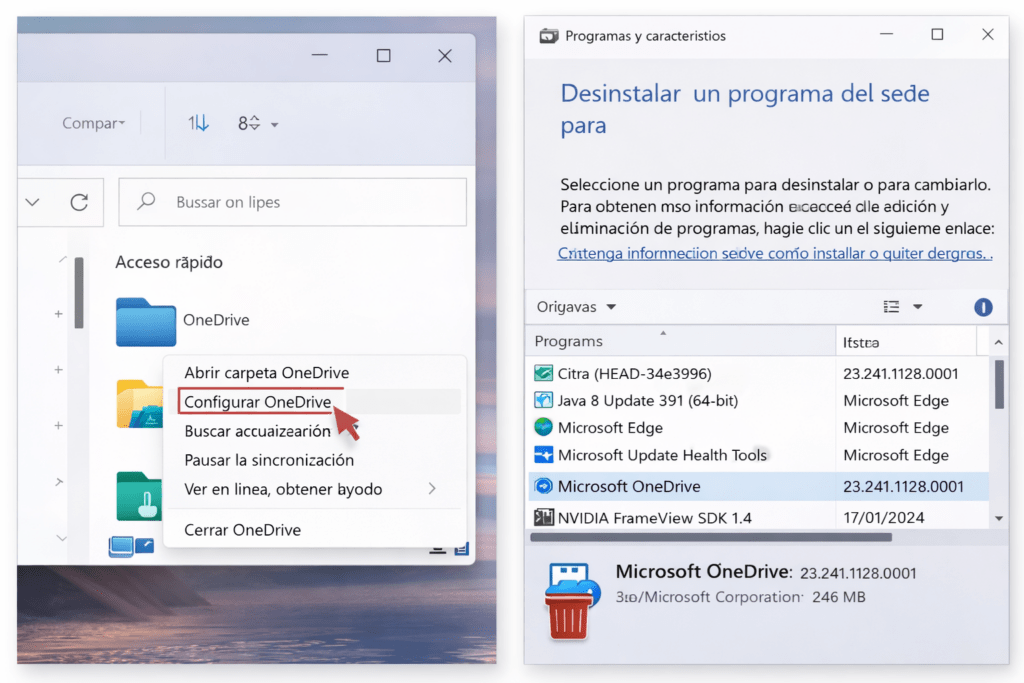Click the programs list horizontal scrollbar
The image size is (1024, 683).
[711, 537]
